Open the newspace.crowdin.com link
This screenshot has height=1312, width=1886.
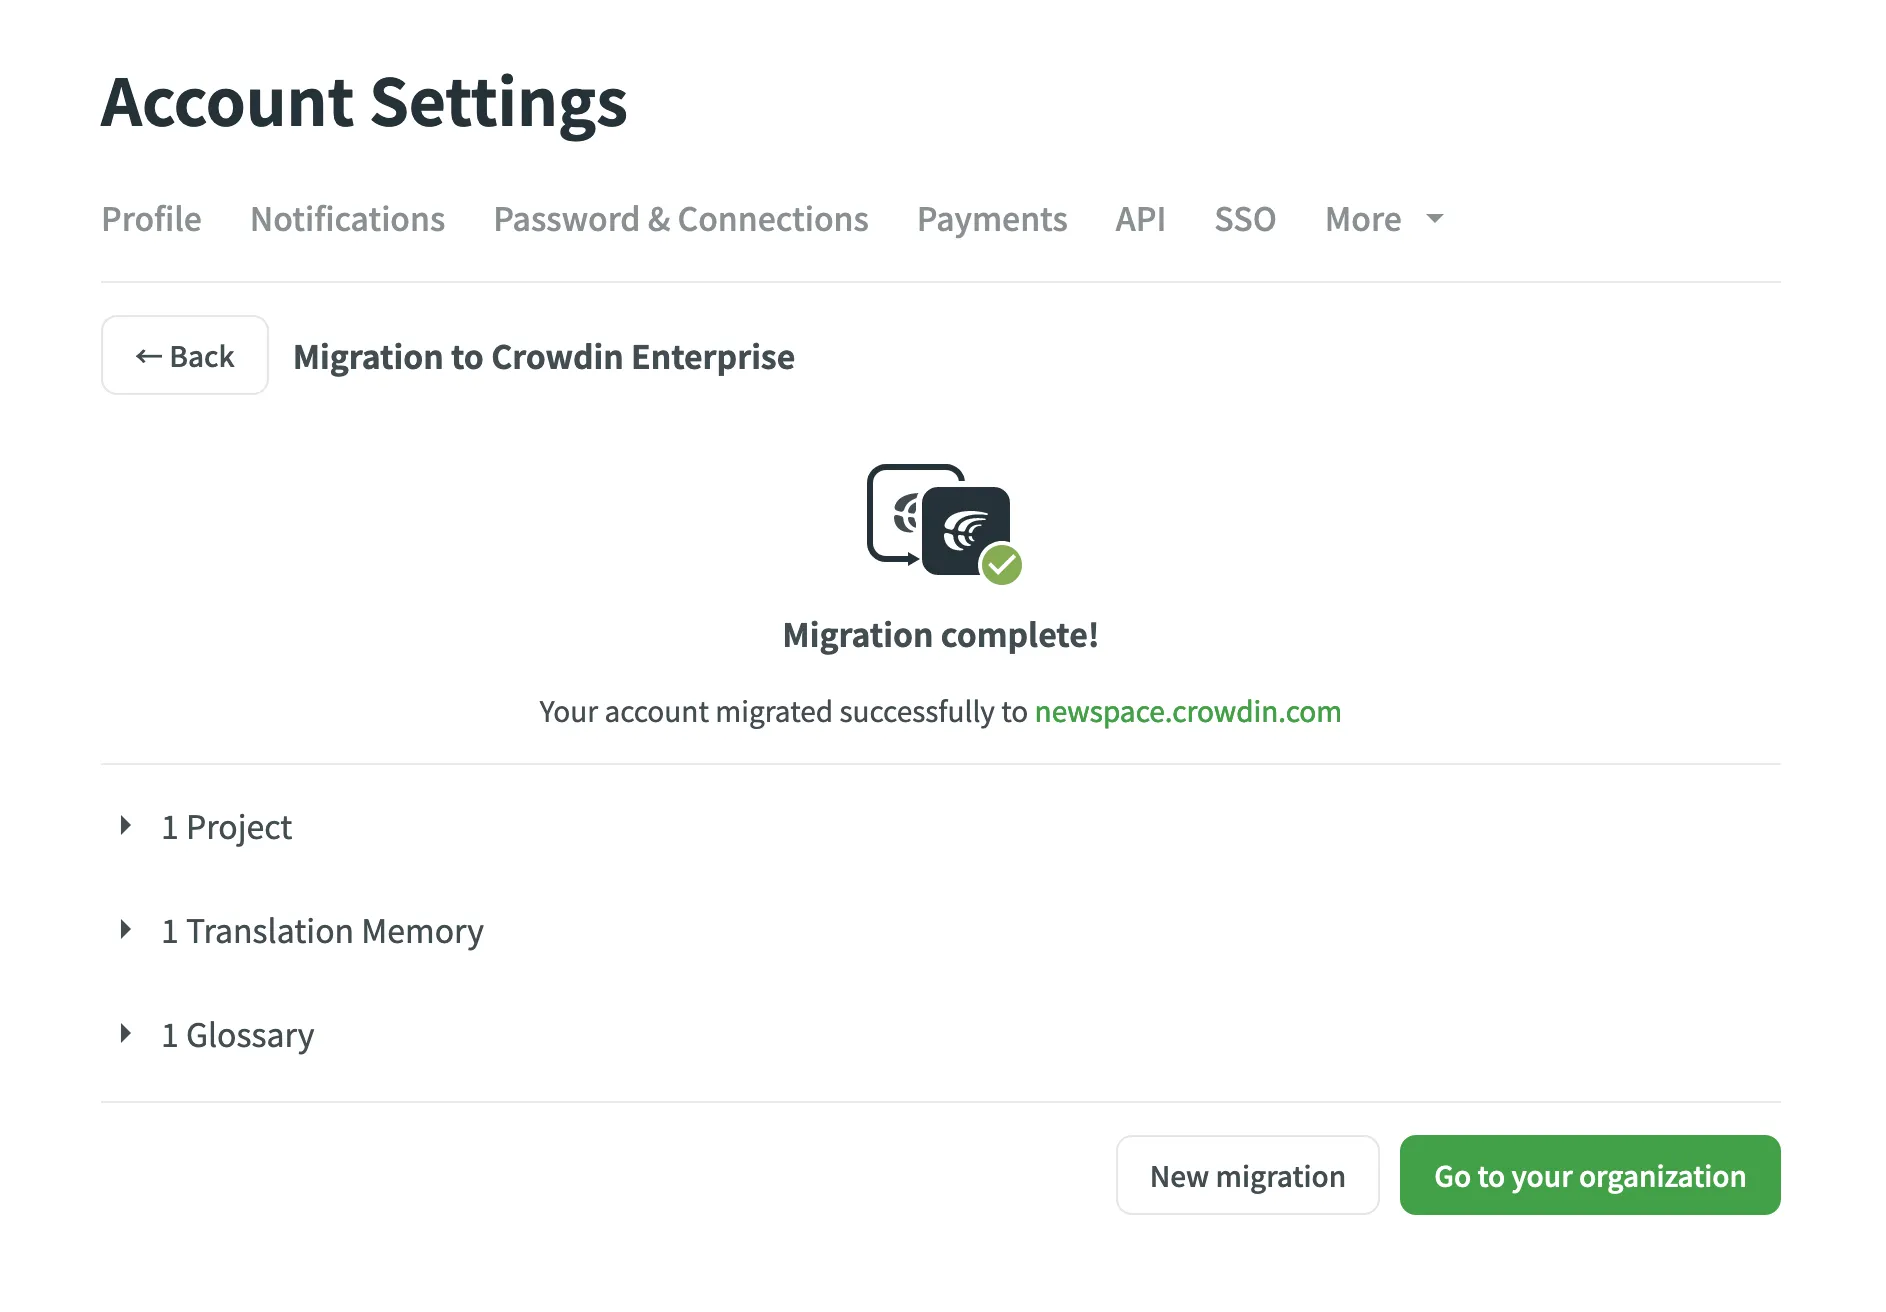[x=1187, y=712]
